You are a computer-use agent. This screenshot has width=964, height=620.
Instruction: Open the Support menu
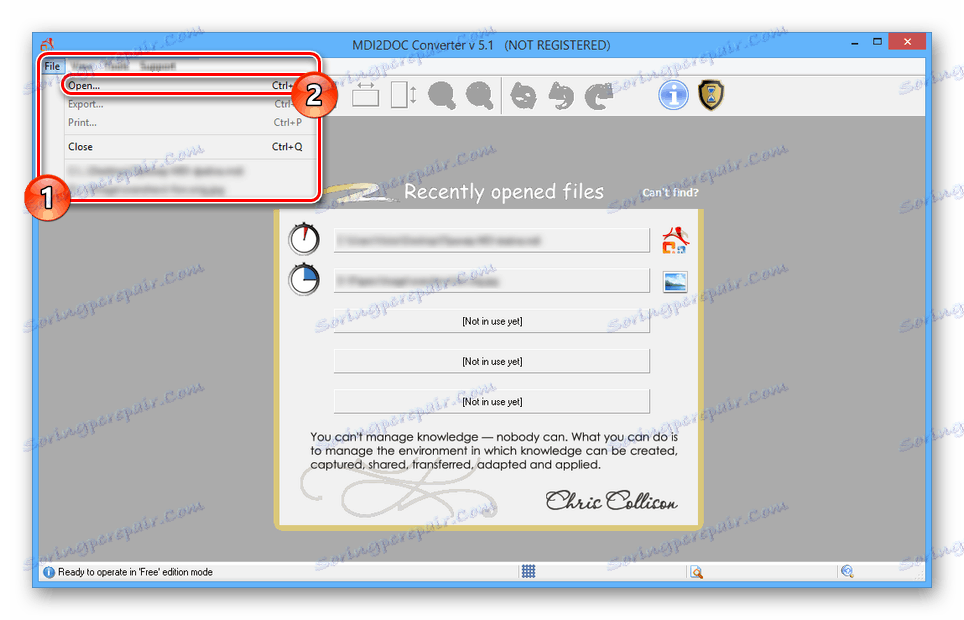(157, 66)
